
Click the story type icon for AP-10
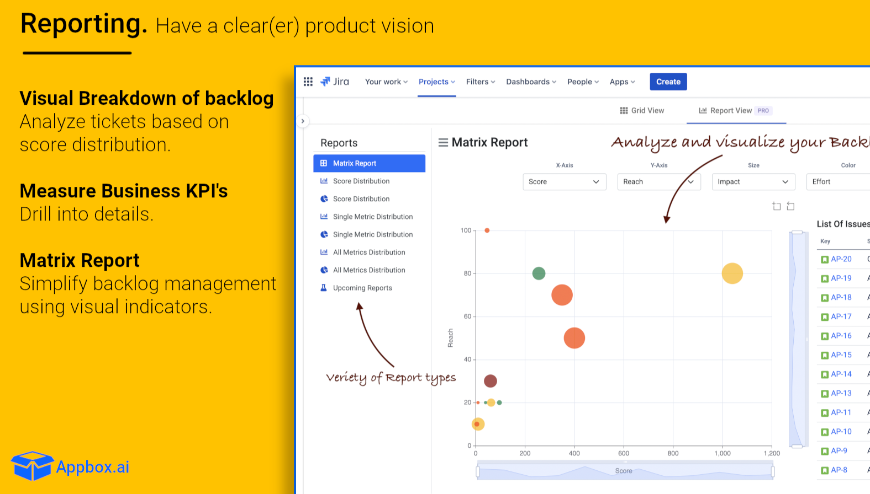pos(825,432)
